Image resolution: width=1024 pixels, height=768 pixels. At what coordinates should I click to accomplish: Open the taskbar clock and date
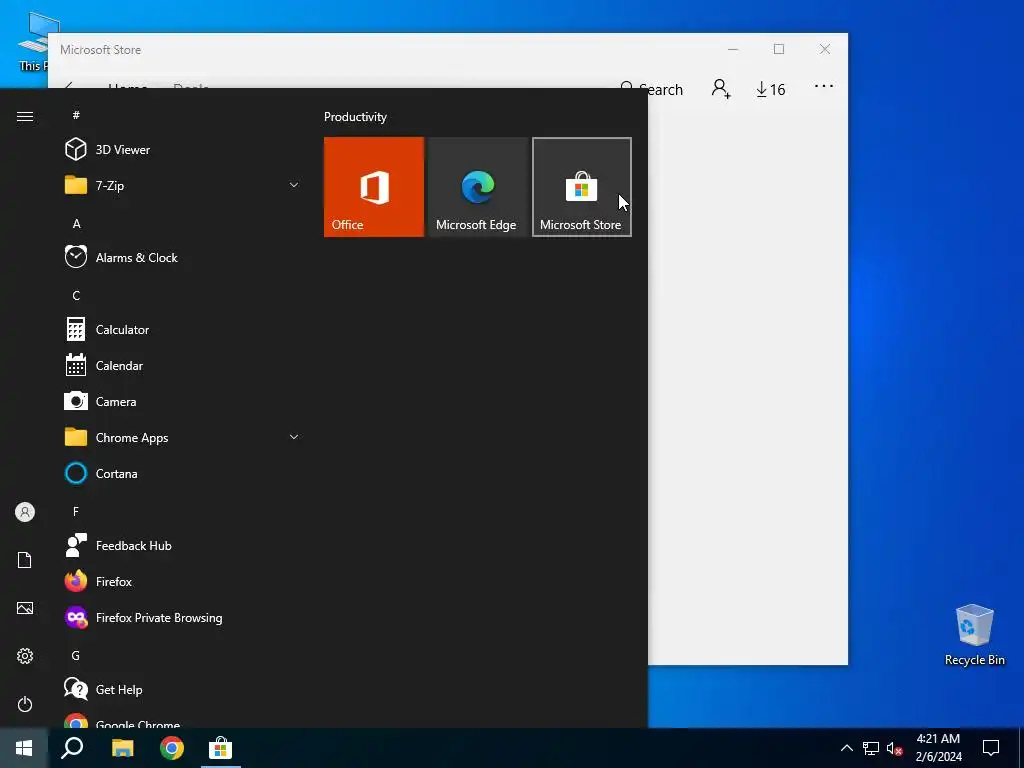(938, 748)
